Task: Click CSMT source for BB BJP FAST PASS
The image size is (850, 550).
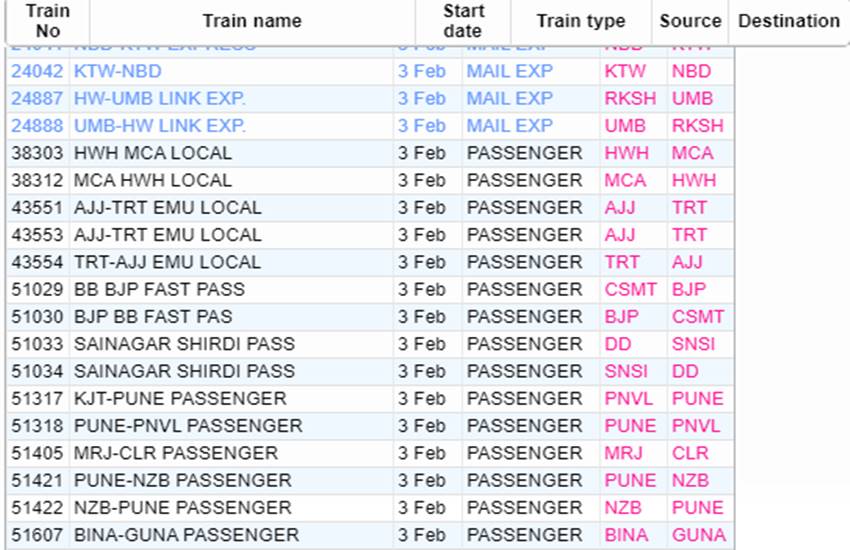Action: [630, 289]
